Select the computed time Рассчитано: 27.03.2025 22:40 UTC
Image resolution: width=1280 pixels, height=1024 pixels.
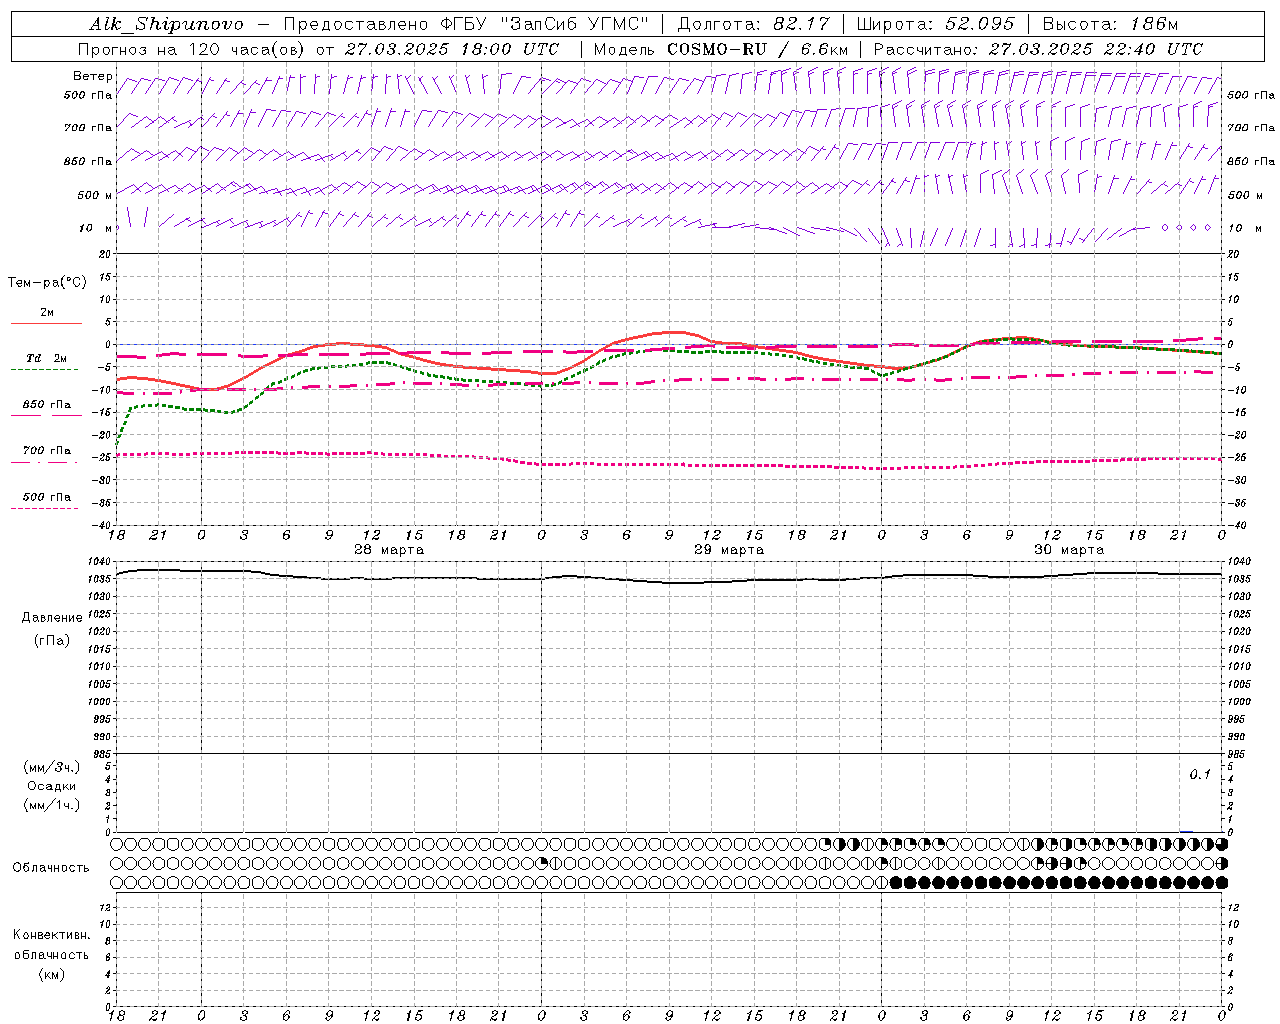1038,49
